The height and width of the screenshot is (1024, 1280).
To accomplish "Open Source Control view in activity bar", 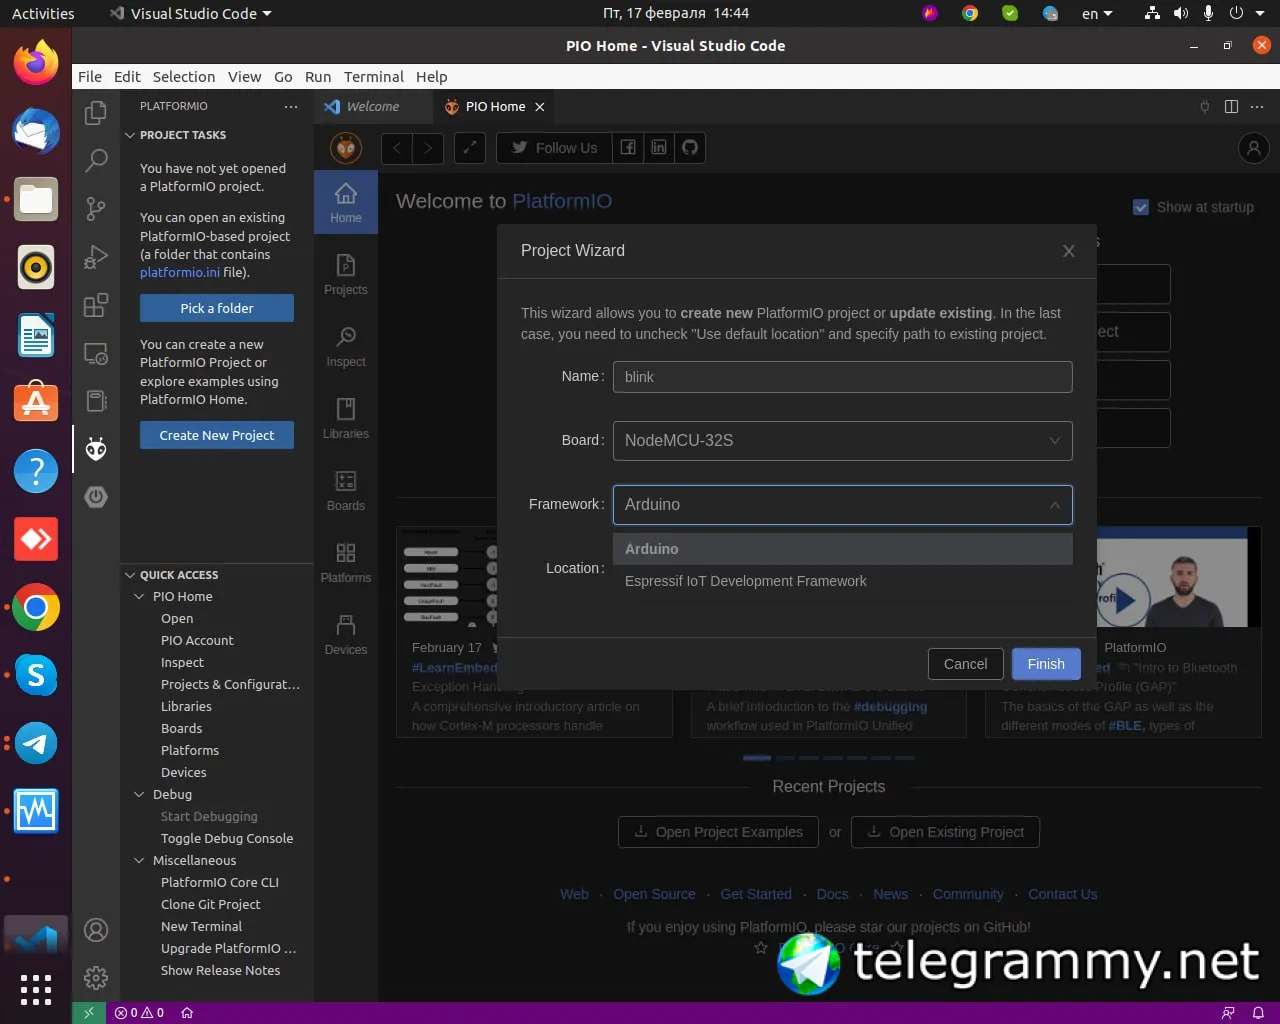I will (96, 208).
